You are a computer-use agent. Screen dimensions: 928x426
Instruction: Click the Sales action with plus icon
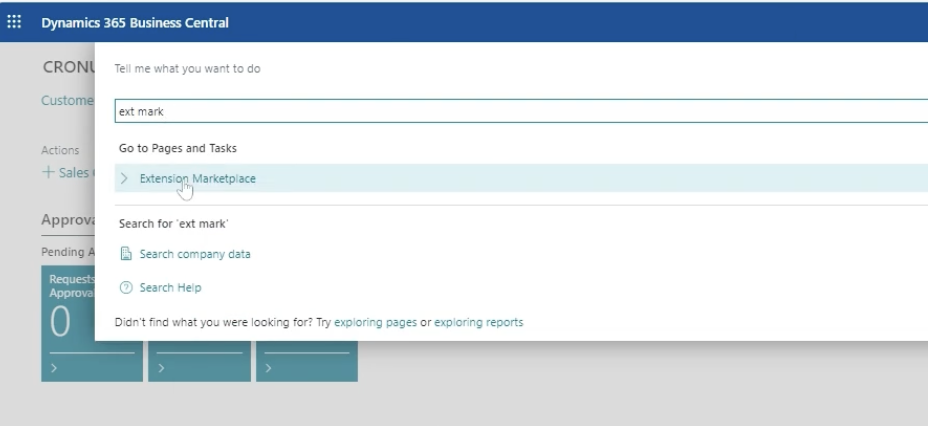pyautogui.click(x=67, y=173)
